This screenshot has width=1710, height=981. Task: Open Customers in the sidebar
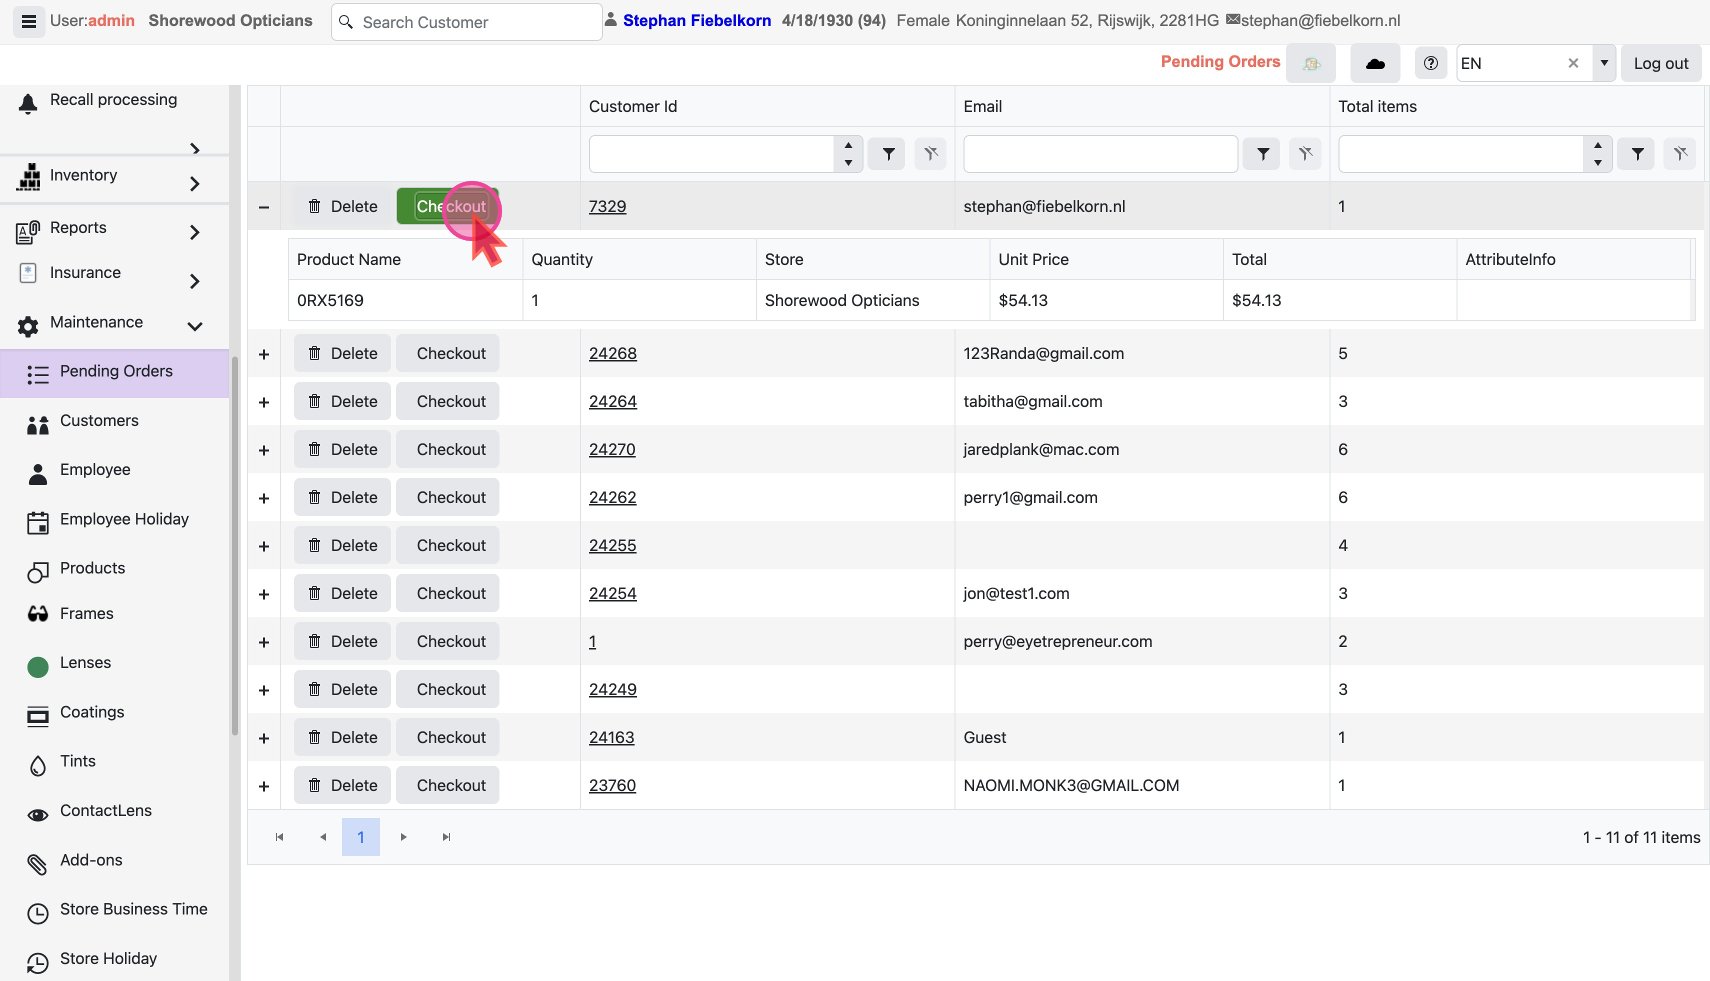(99, 421)
